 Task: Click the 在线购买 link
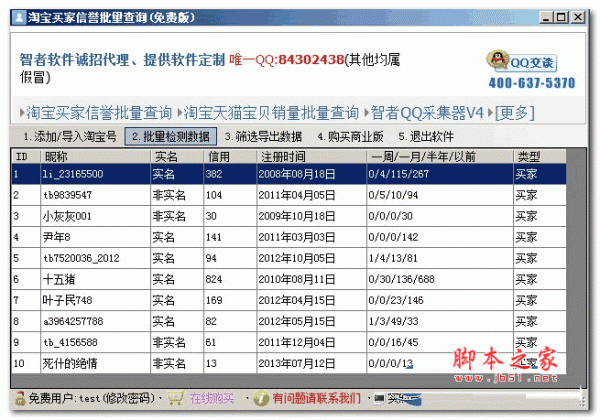(x=212, y=399)
